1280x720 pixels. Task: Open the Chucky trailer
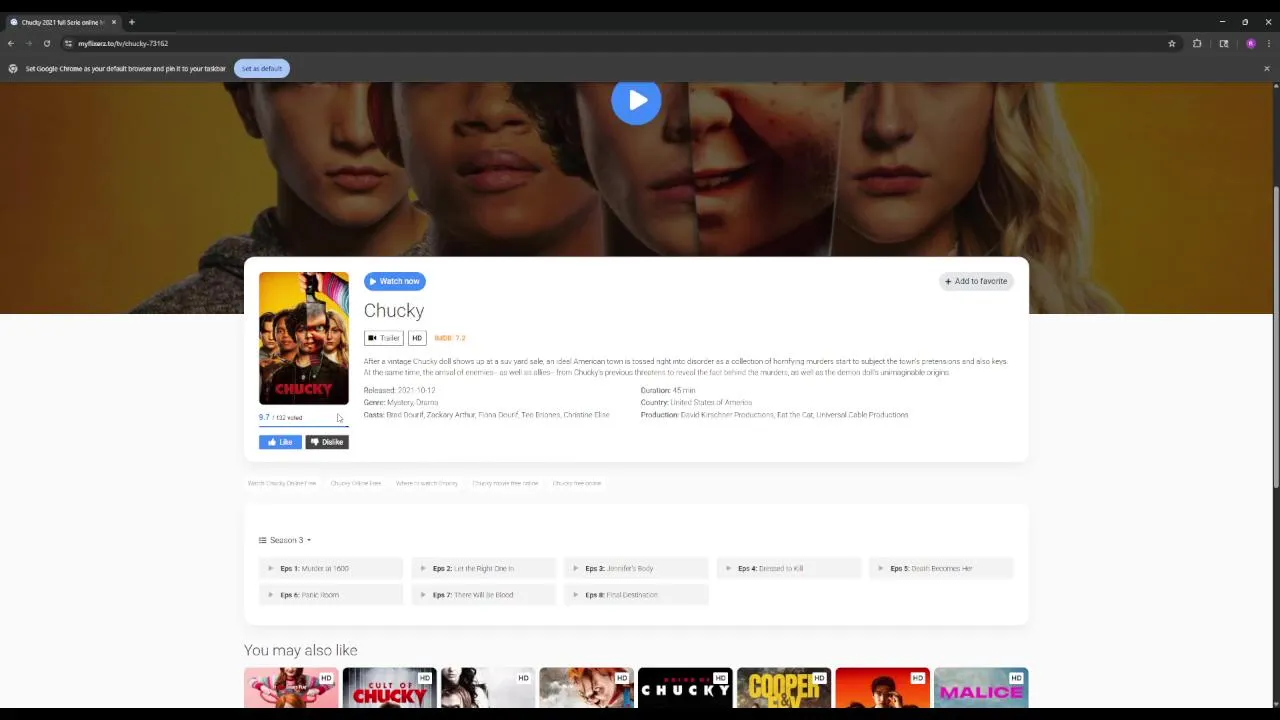[383, 338]
